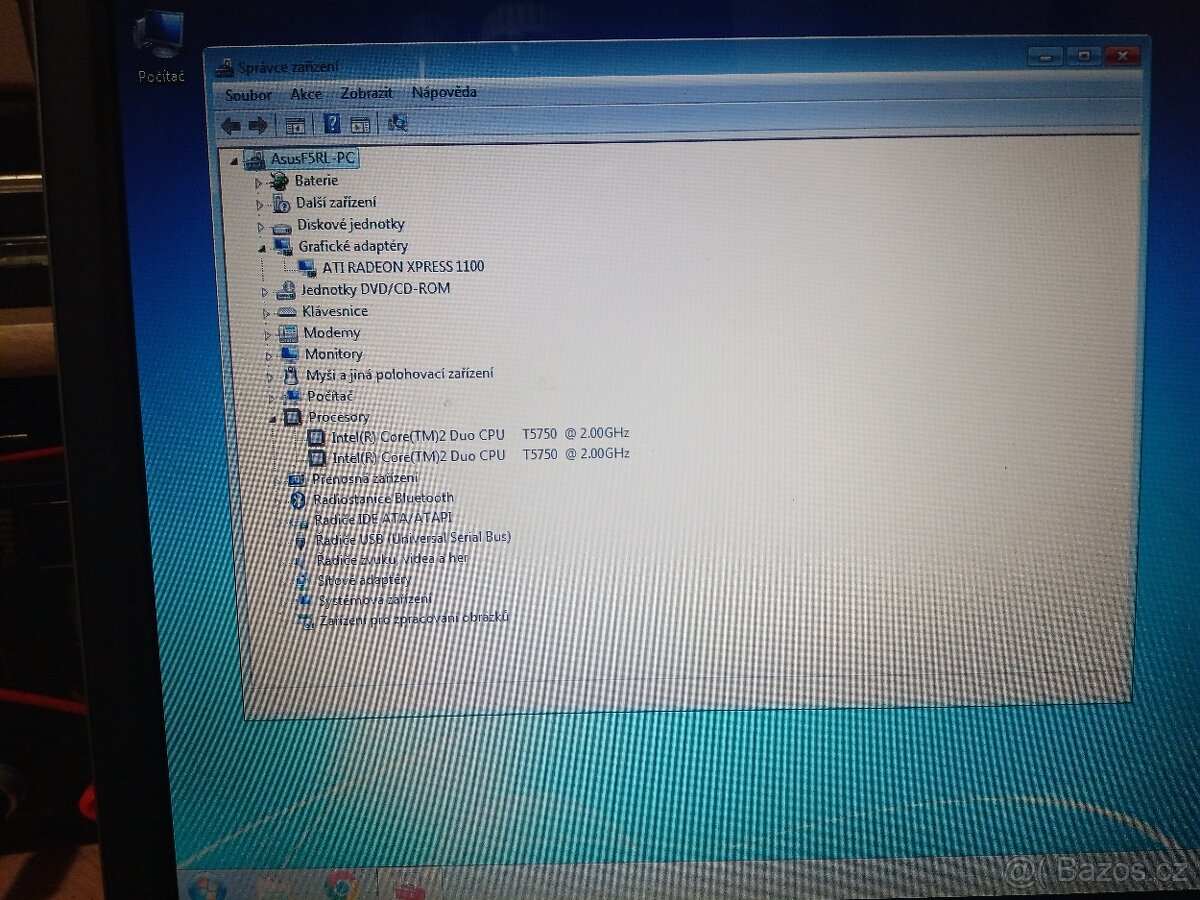Click the Back arrow in the toolbar

click(231, 125)
